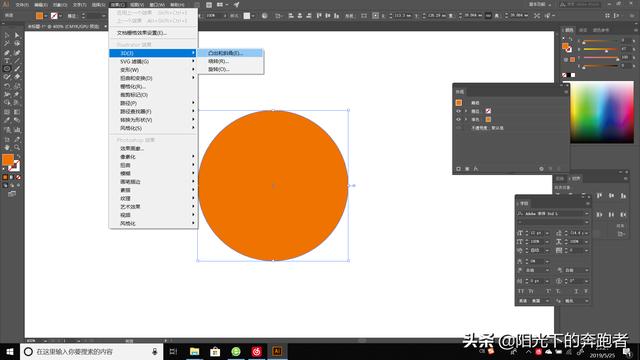This screenshot has width=640, height=360.
Task: Click delete trash icon in Appearance panel
Action: [559, 169]
